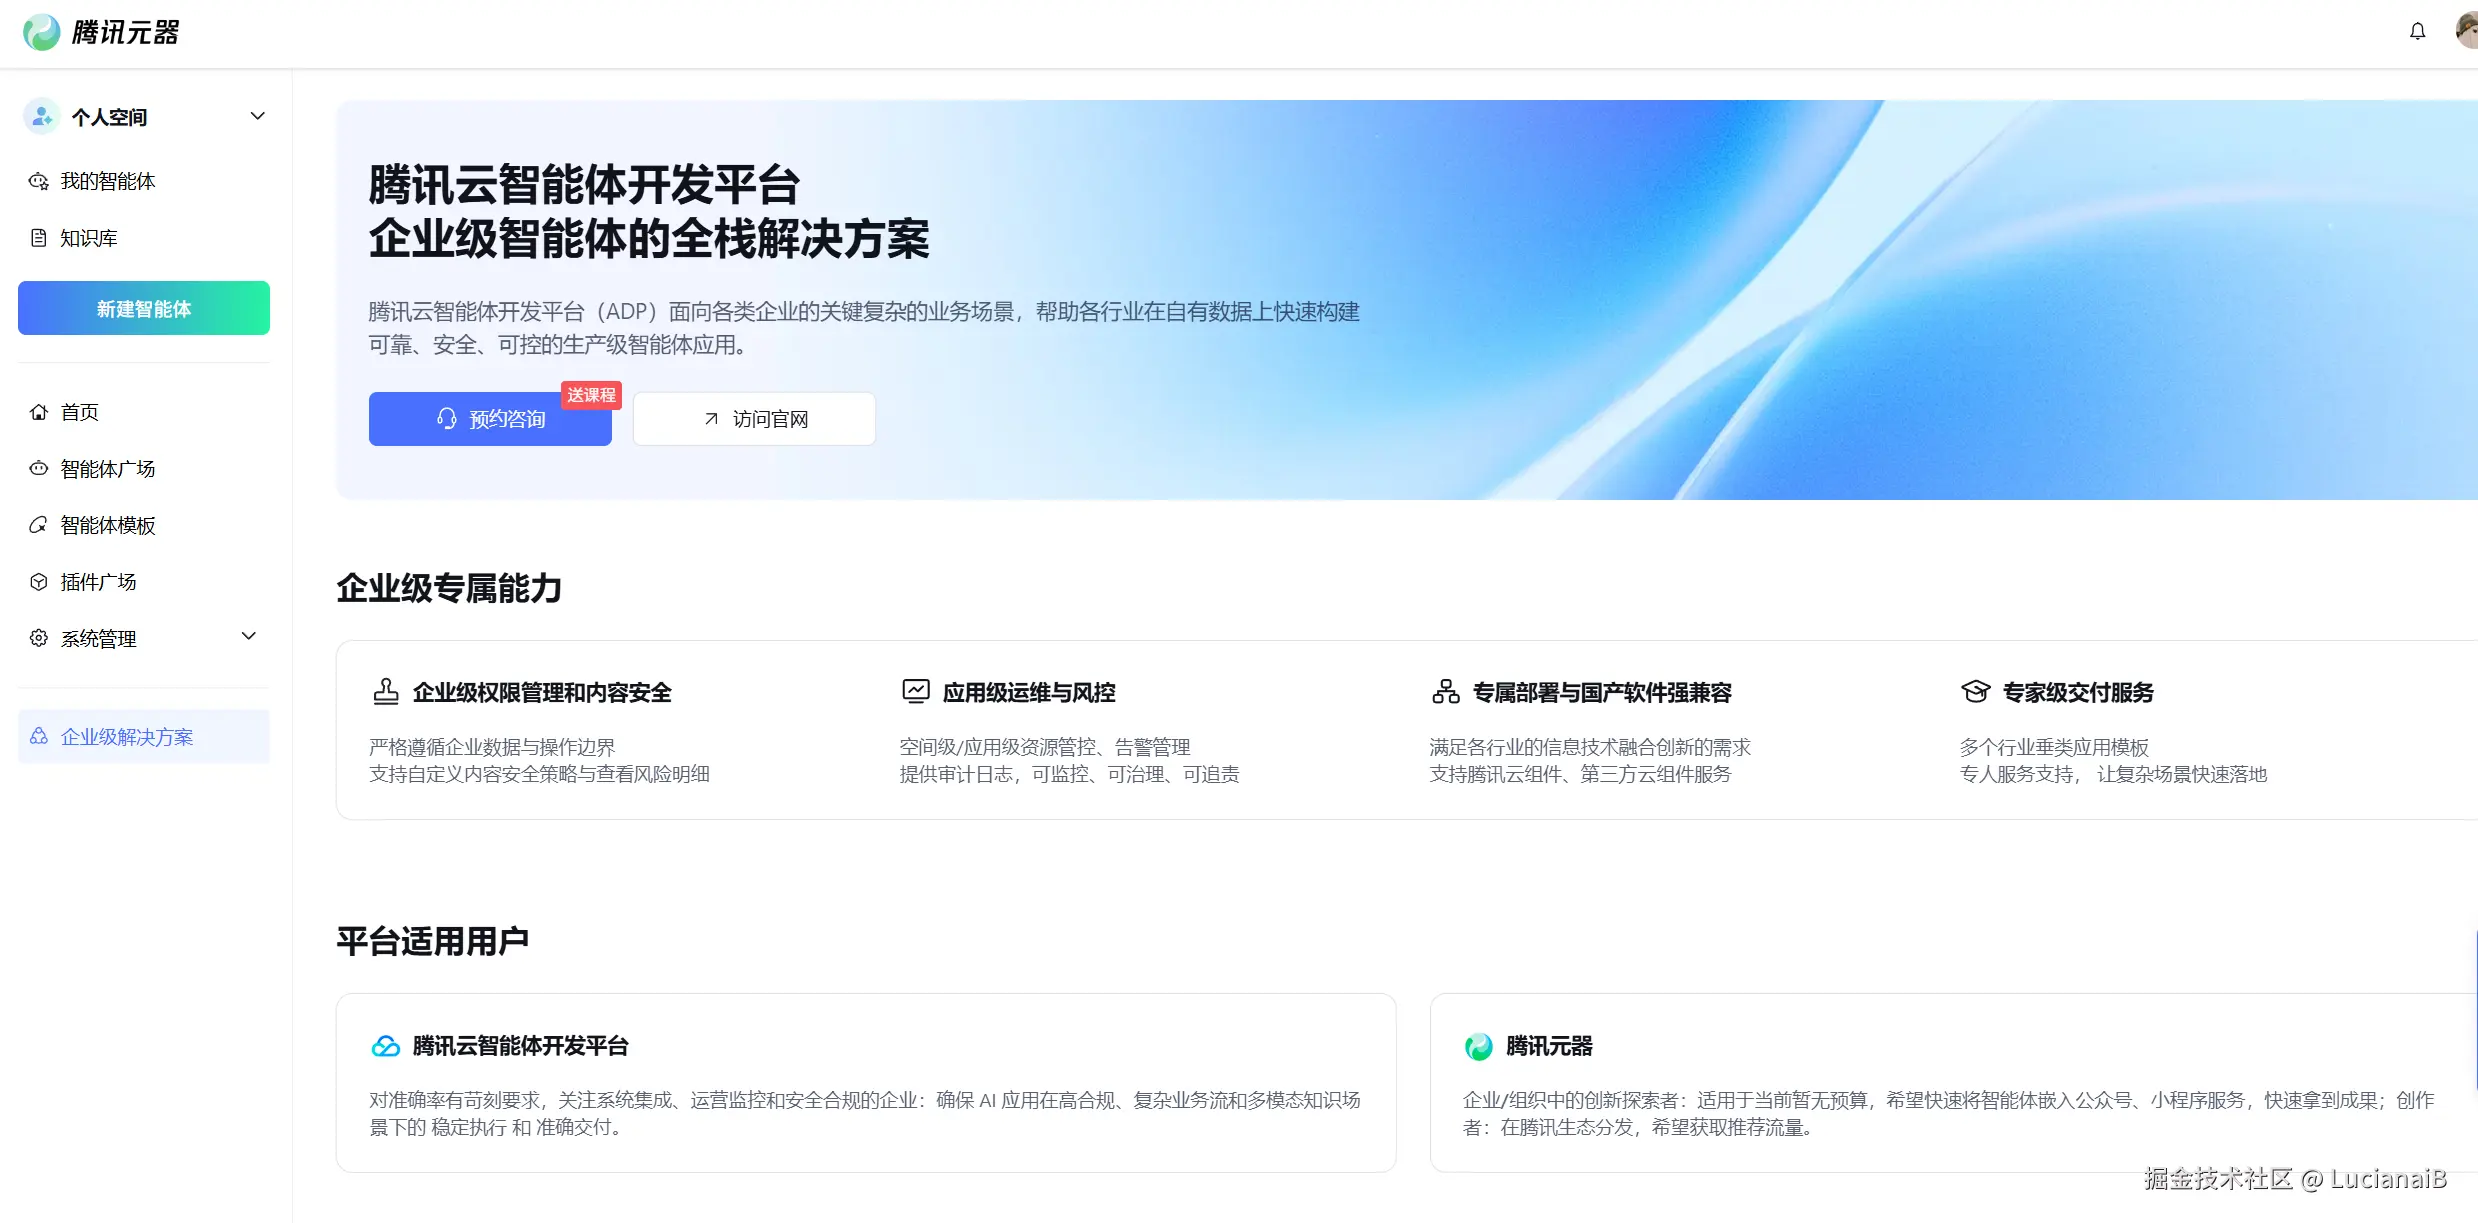Select the 系统管理 sidebar entry
Viewport: 2478px width, 1223px height.
tap(98, 638)
